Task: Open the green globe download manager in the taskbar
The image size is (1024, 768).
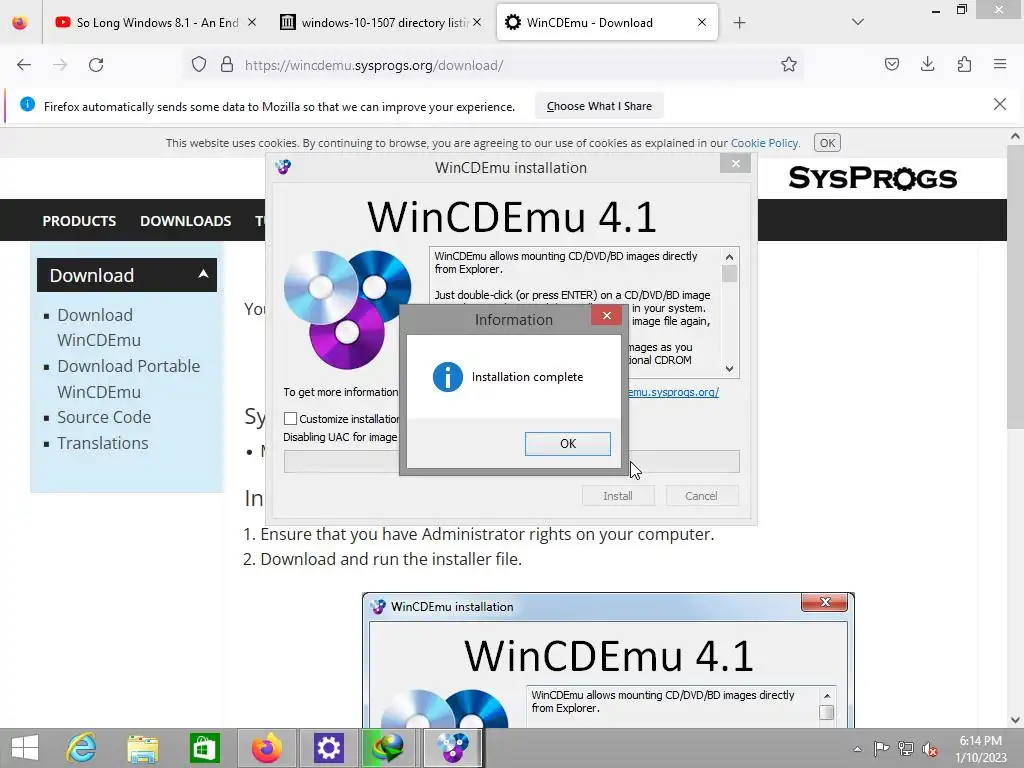Action: coord(389,748)
